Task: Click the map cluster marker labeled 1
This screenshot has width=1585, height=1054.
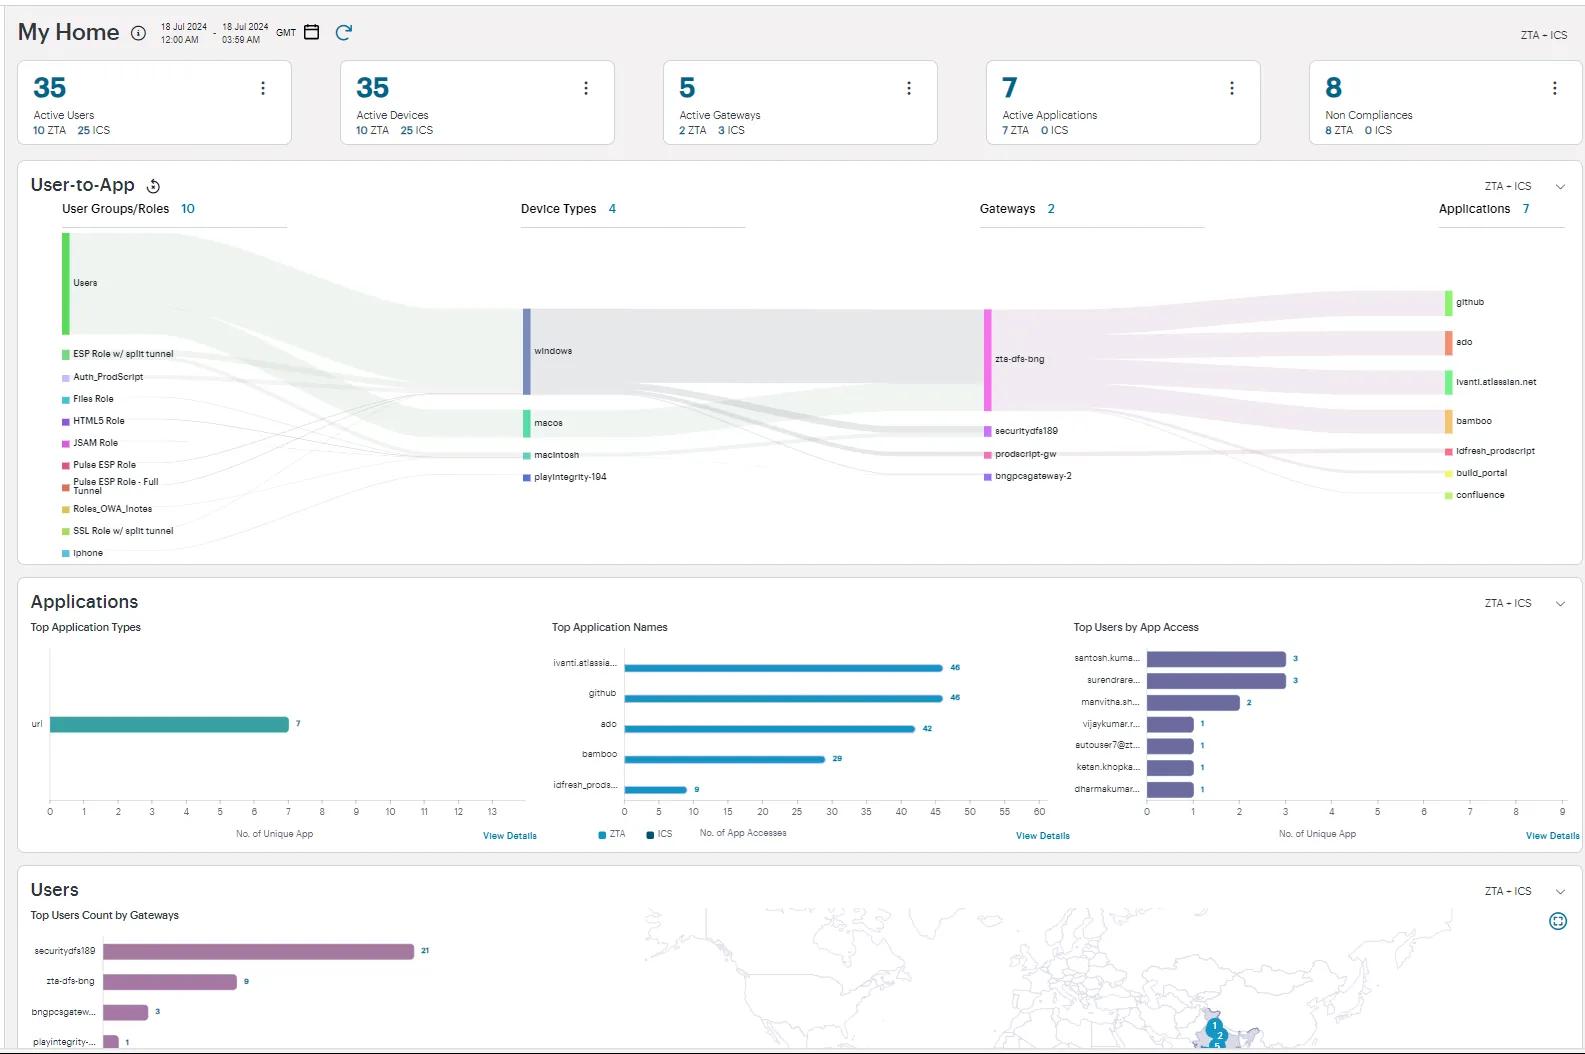Action: [1214, 1026]
